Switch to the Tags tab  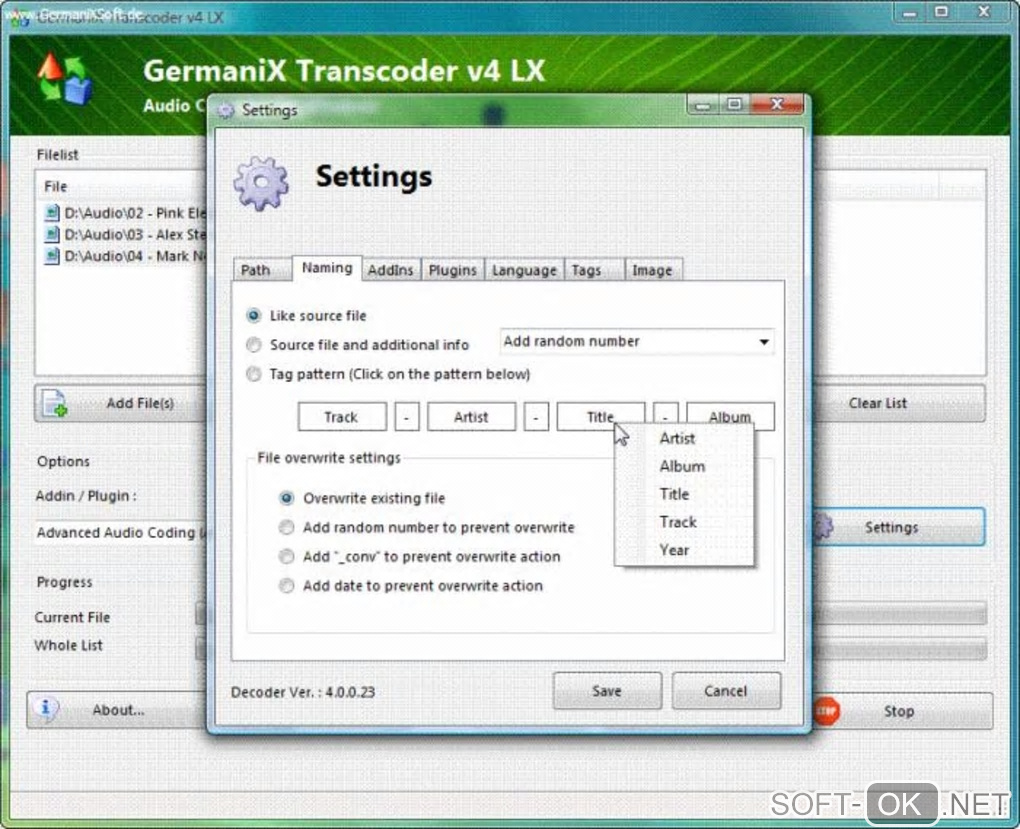pyautogui.click(x=593, y=270)
